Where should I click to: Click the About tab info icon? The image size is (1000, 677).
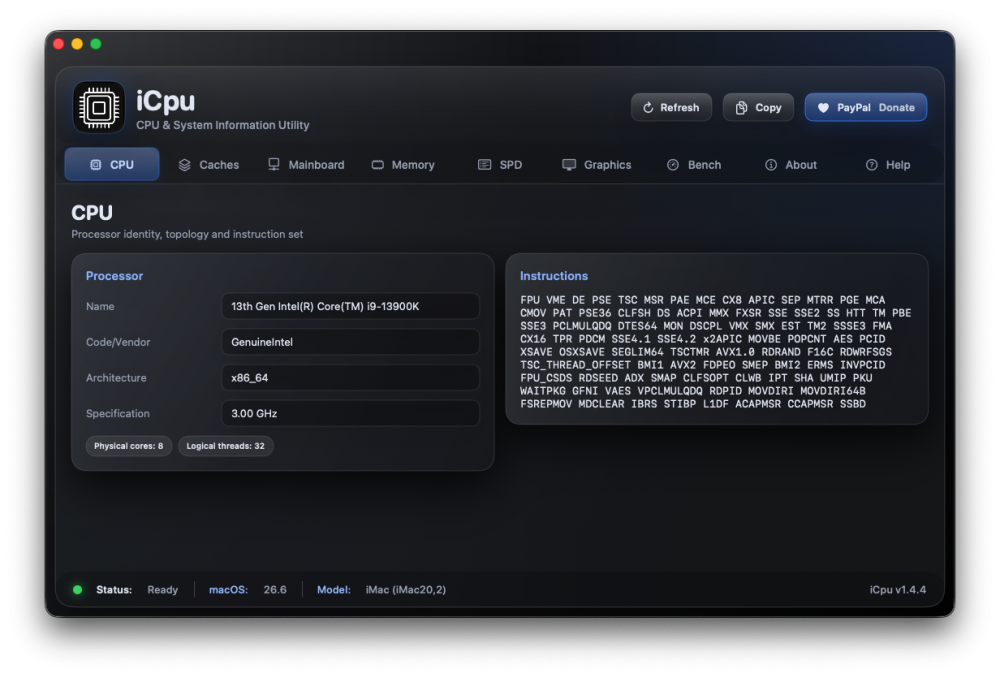pos(771,164)
